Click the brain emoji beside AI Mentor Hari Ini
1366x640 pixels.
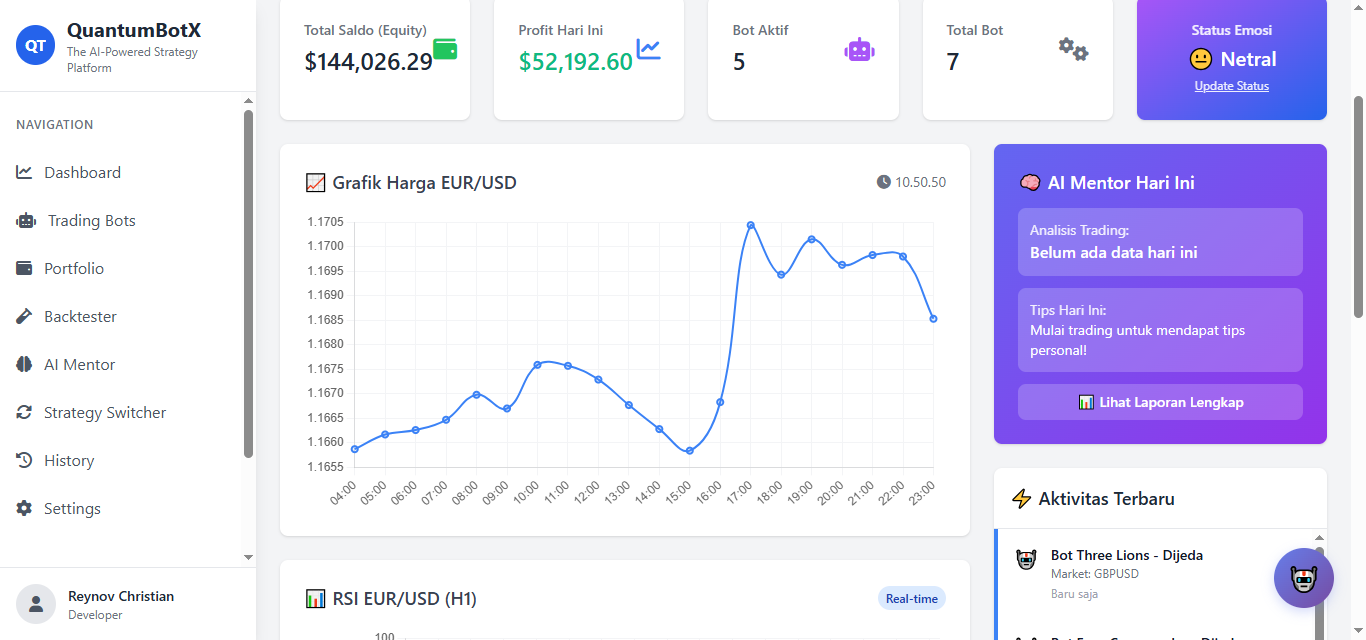[1029, 183]
